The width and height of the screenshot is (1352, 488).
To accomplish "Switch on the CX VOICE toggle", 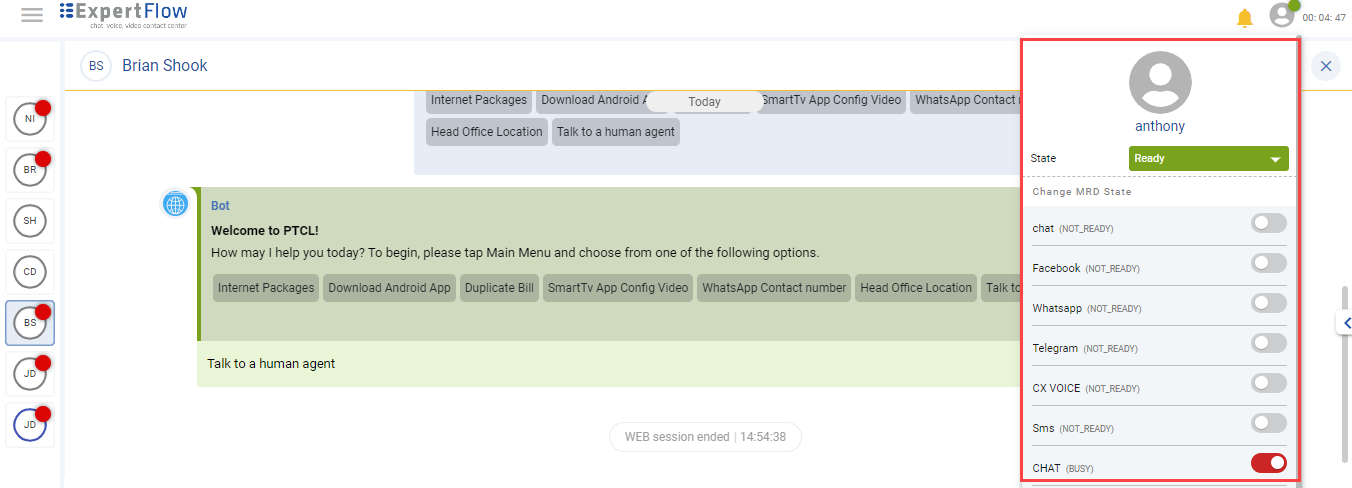I will click(1268, 383).
